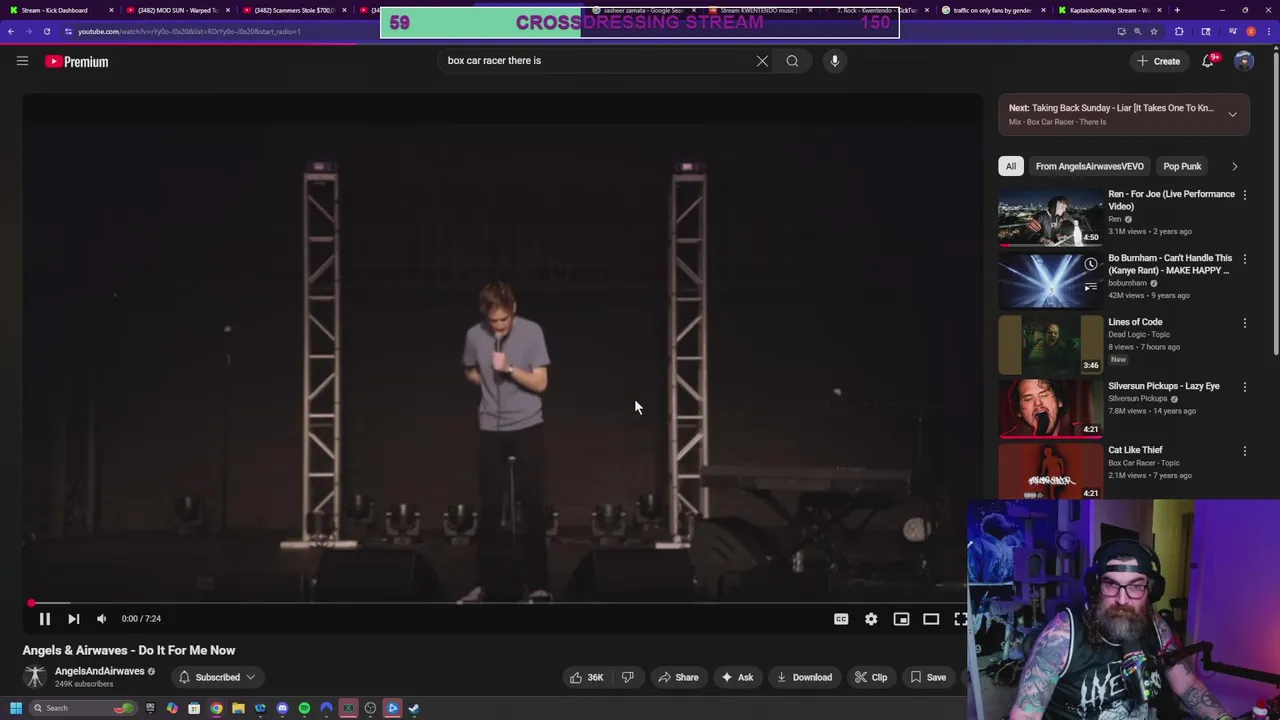
Task: Open YouTube notifications bell
Action: [x=1208, y=61]
